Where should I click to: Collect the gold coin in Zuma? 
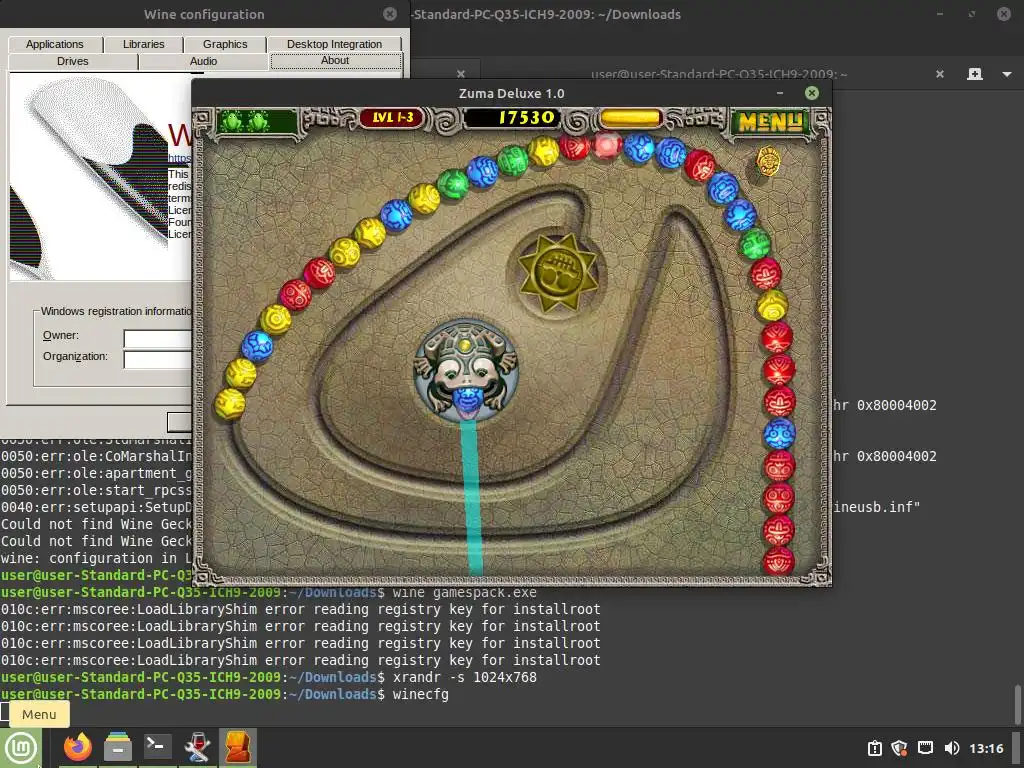pyautogui.click(x=768, y=161)
